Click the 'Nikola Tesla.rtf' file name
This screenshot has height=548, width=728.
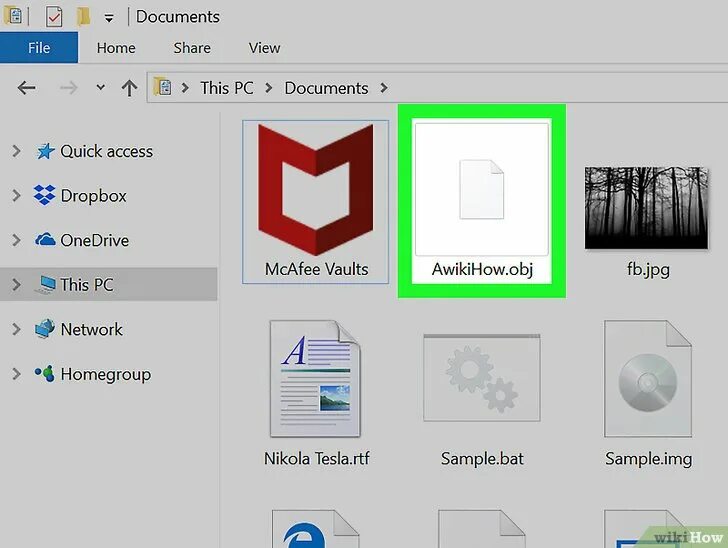[x=317, y=459]
